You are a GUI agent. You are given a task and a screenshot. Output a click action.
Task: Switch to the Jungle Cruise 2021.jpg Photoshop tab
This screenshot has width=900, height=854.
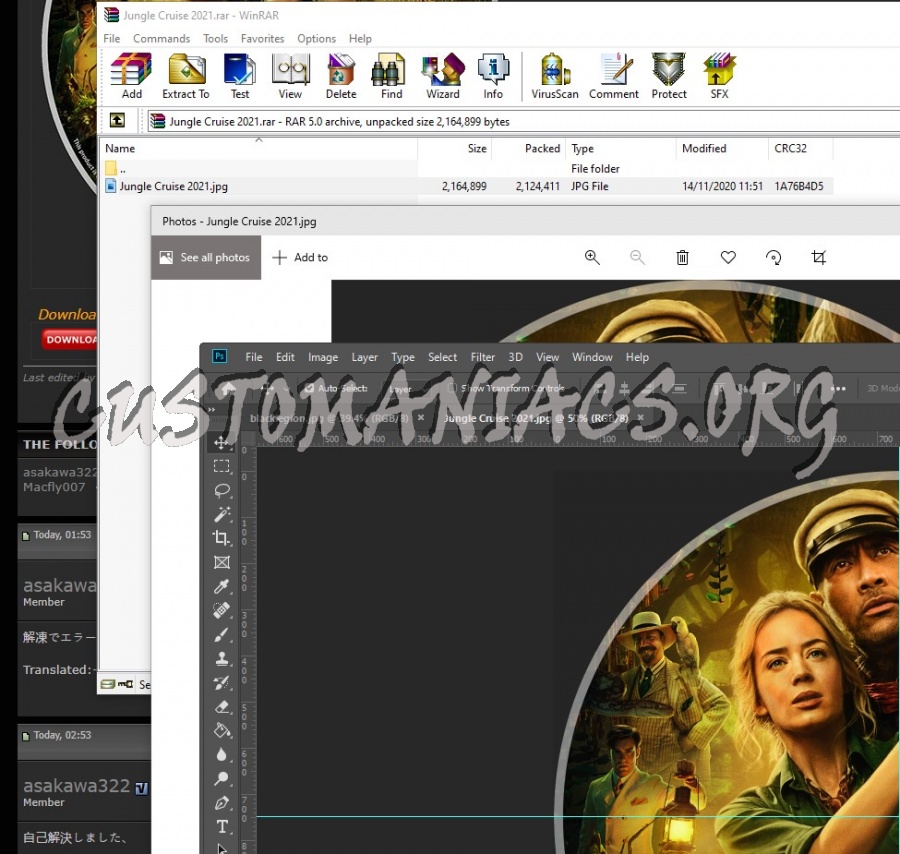point(536,418)
